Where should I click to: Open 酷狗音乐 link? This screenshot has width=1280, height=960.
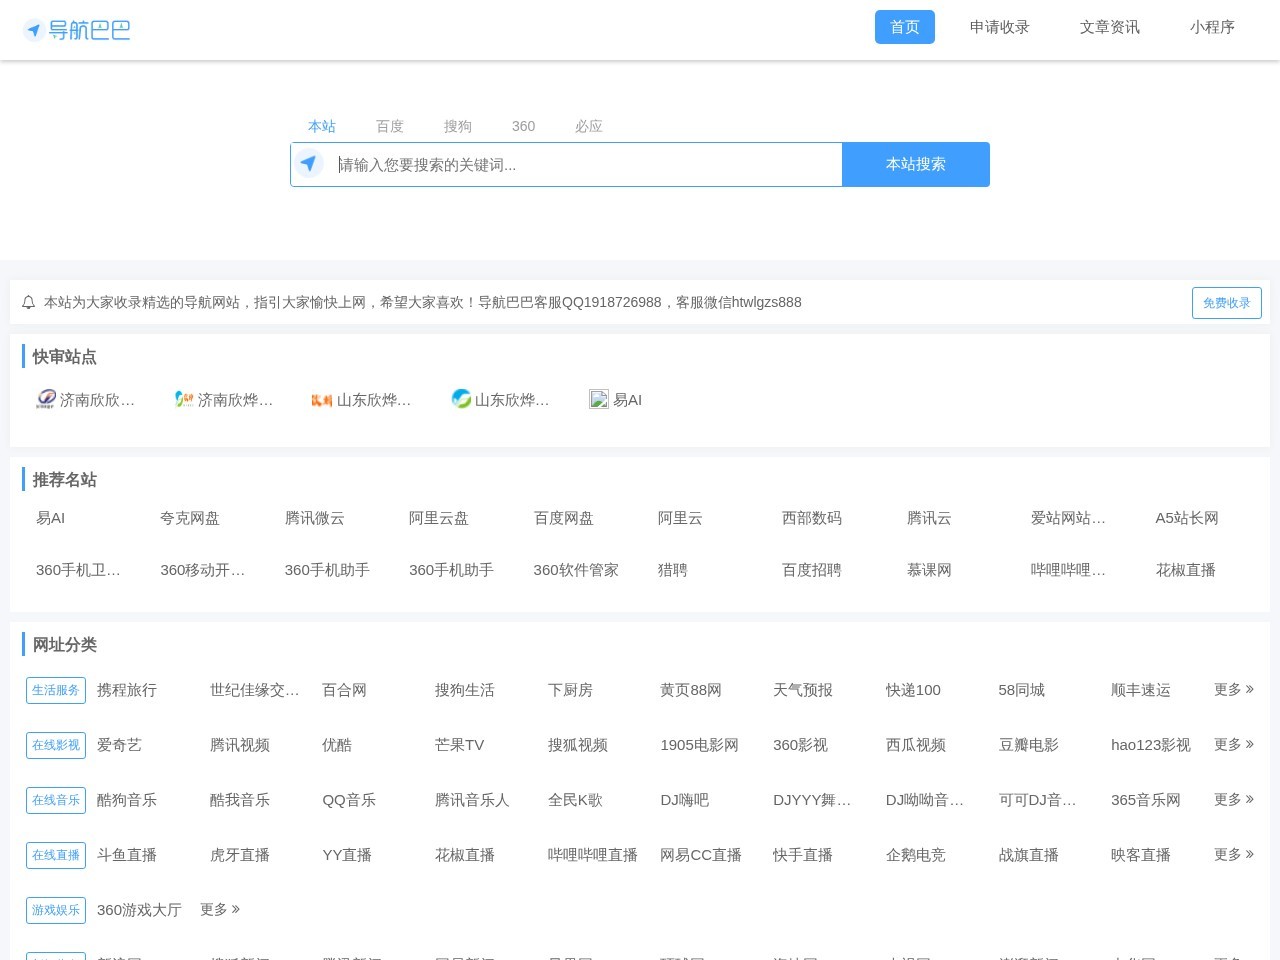coord(127,800)
